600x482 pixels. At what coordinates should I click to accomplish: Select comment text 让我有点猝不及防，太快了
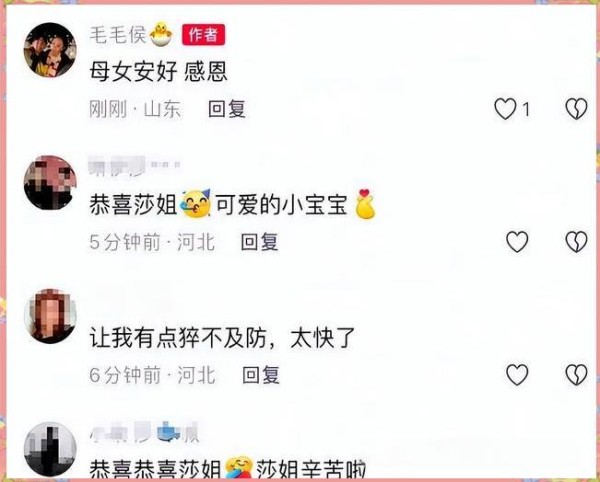click(222, 338)
